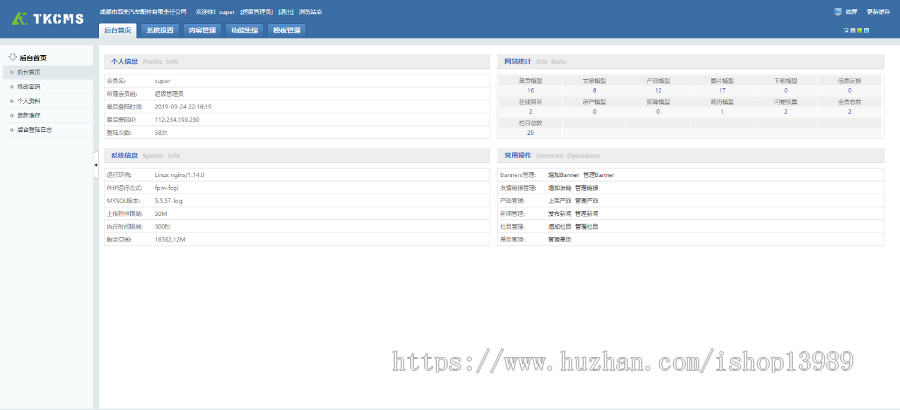The width and height of the screenshot is (900, 410).
Task: Switch to the 系统设置 tab
Action: click(x=160, y=30)
